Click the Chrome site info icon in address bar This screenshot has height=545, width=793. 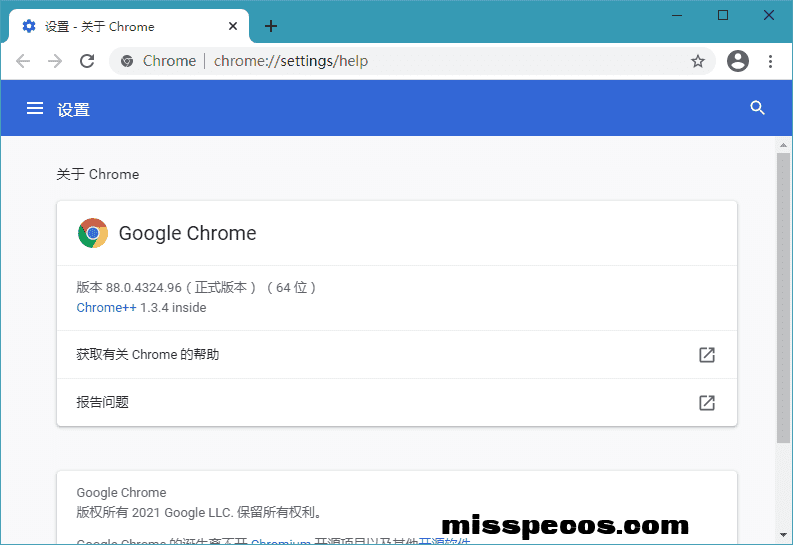[127, 61]
